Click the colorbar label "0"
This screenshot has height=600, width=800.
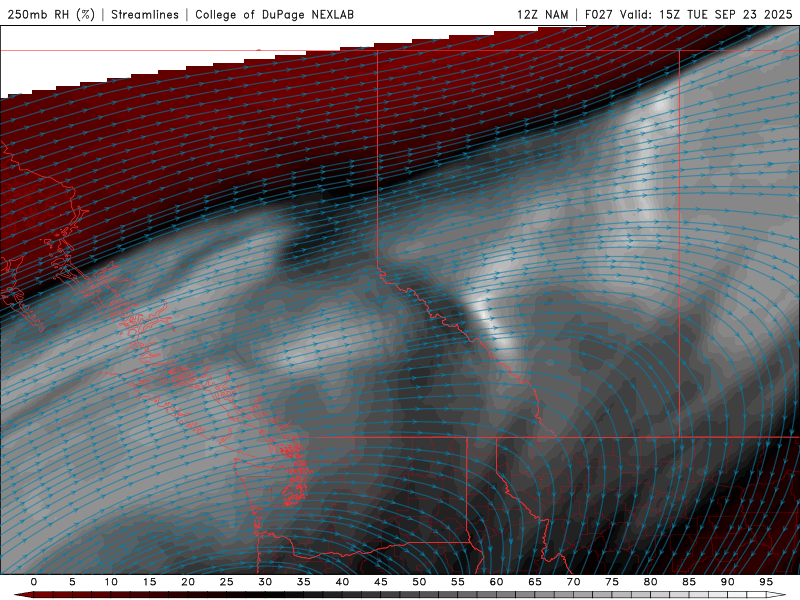(34, 582)
